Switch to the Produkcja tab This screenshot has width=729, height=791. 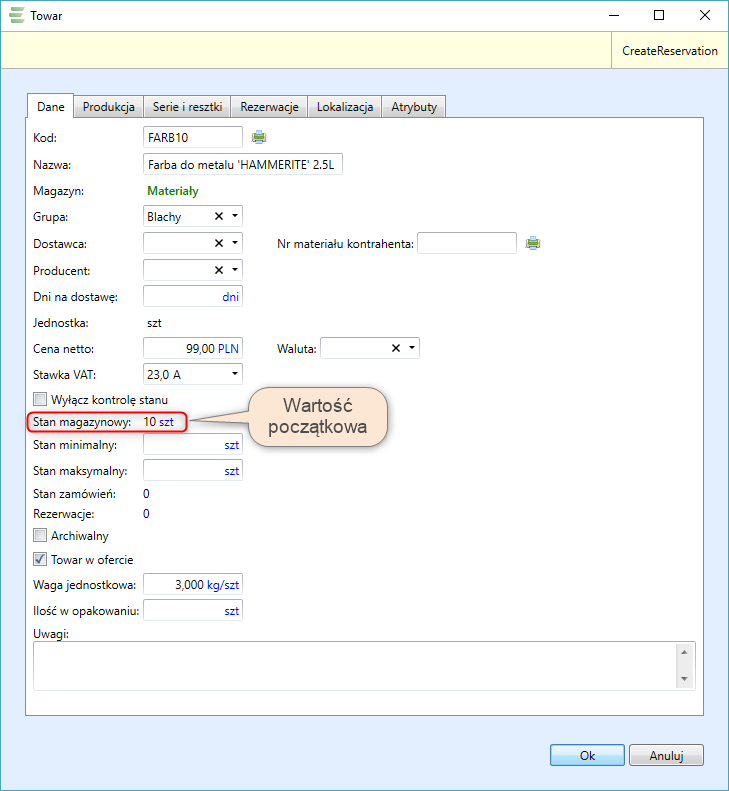click(109, 107)
